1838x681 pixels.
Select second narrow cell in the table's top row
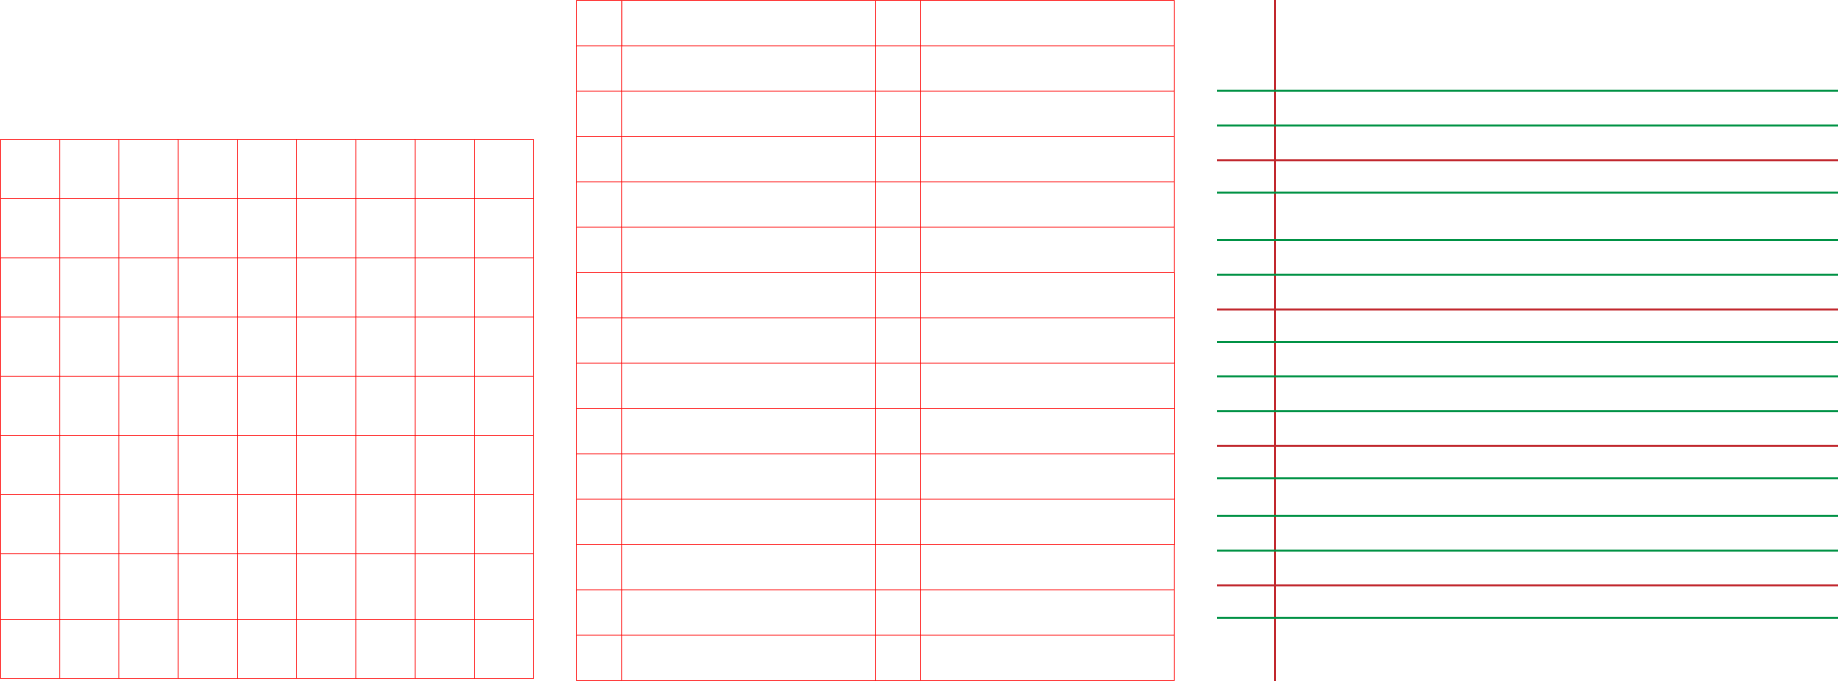(898, 23)
